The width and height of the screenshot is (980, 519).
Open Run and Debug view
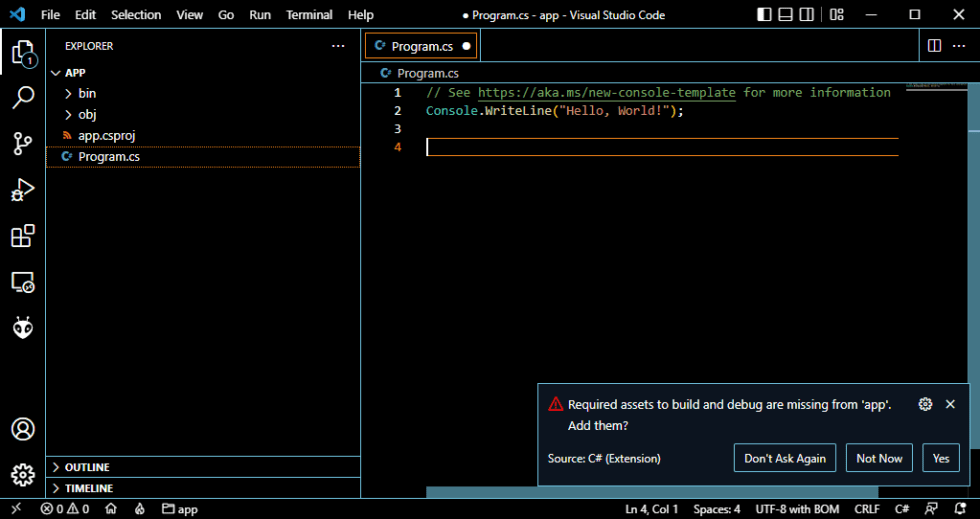coord(23,189)
